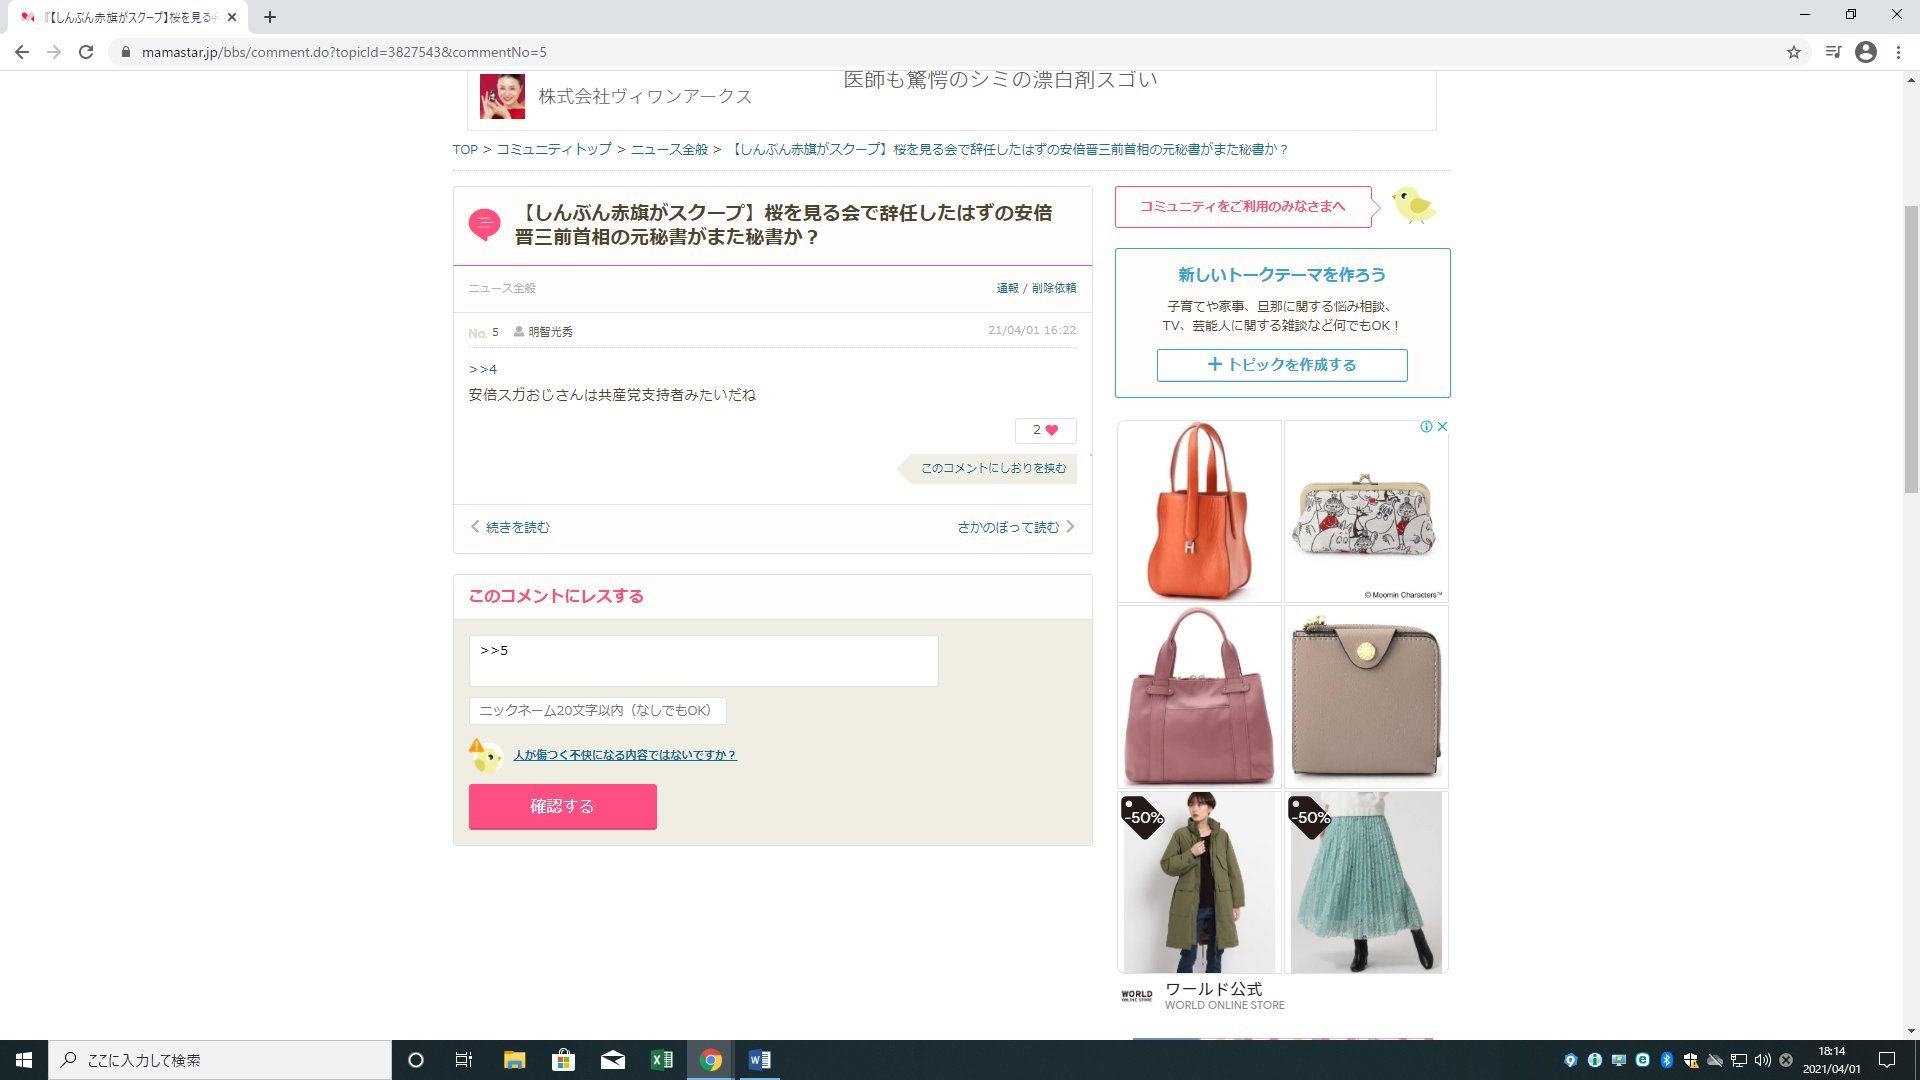Reload the page with the refresh icon
This screenshot has height=1080, width=1920.
coord(86,52)
